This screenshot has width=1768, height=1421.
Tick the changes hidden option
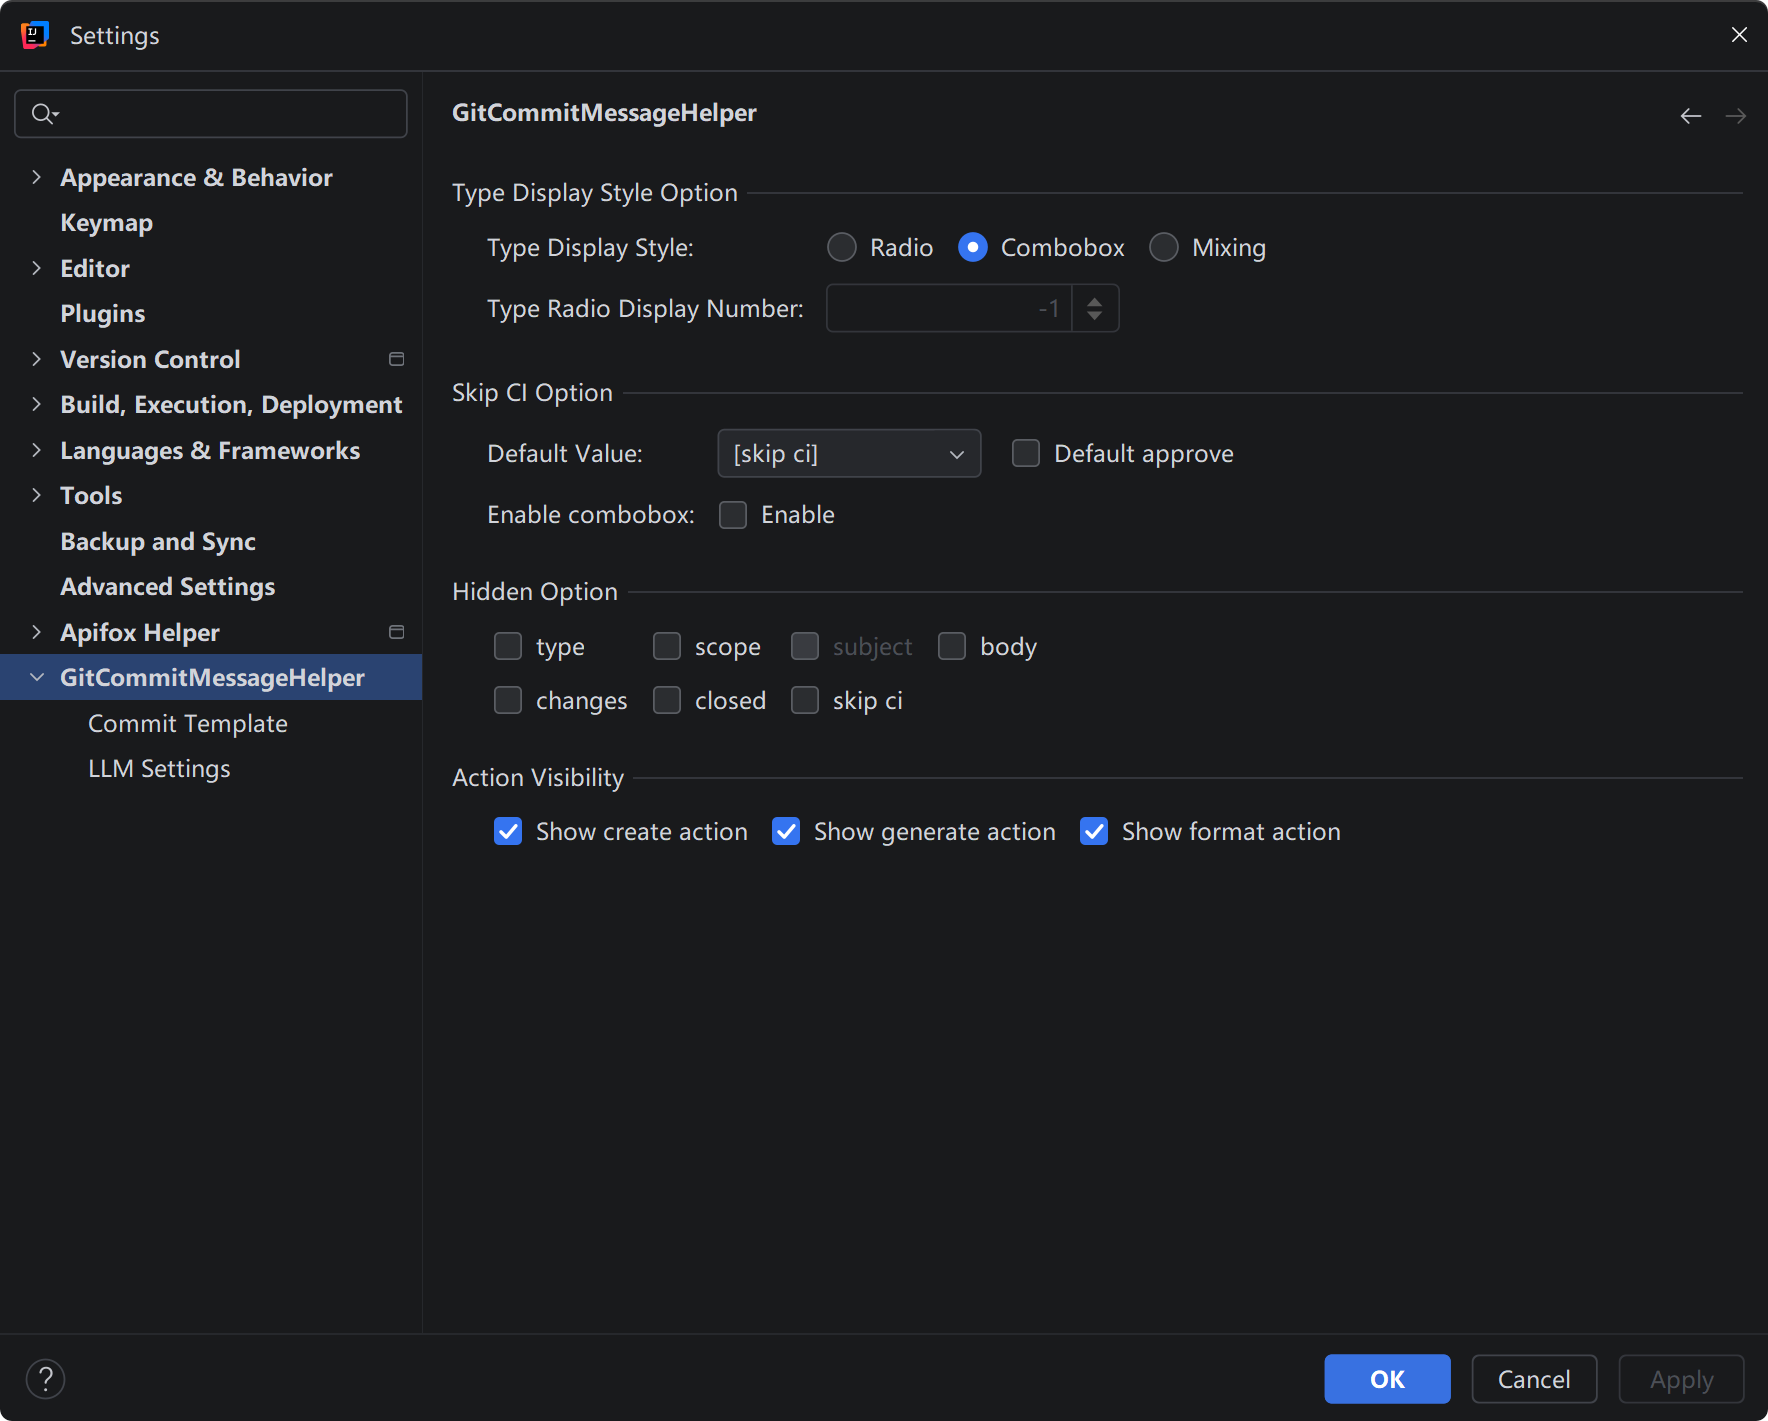(508, 700)
